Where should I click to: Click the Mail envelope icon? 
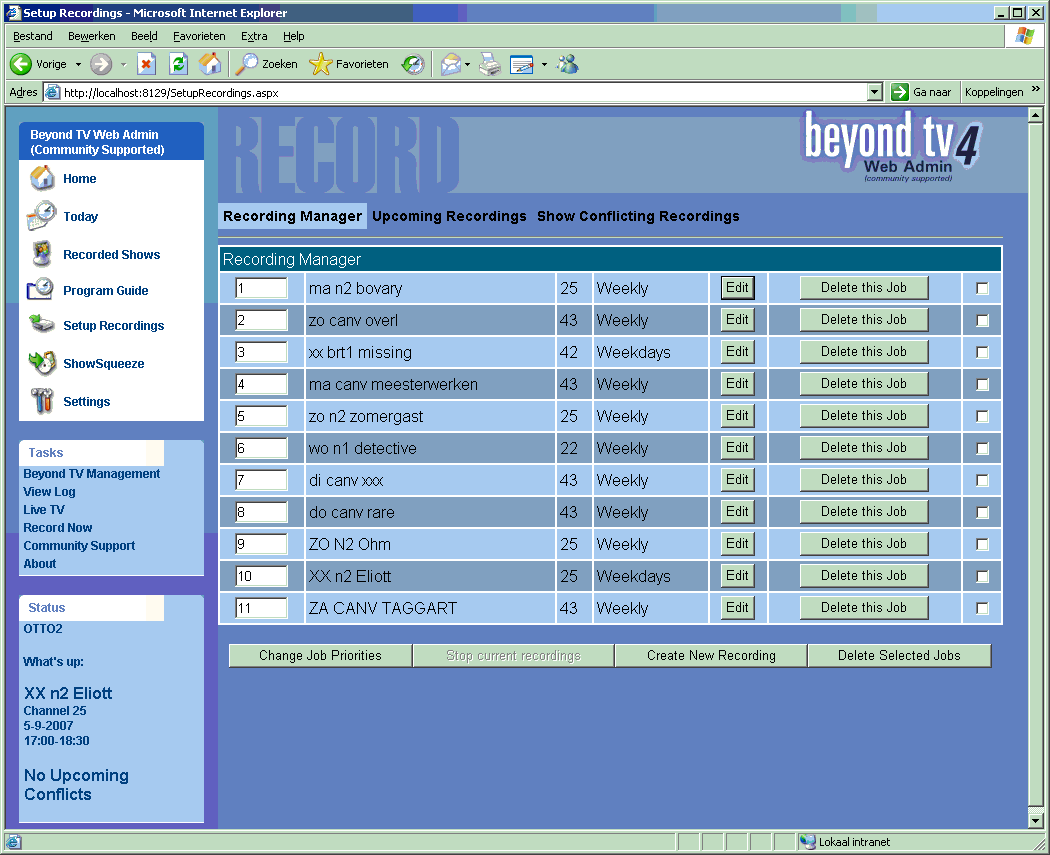click(451, 64)
